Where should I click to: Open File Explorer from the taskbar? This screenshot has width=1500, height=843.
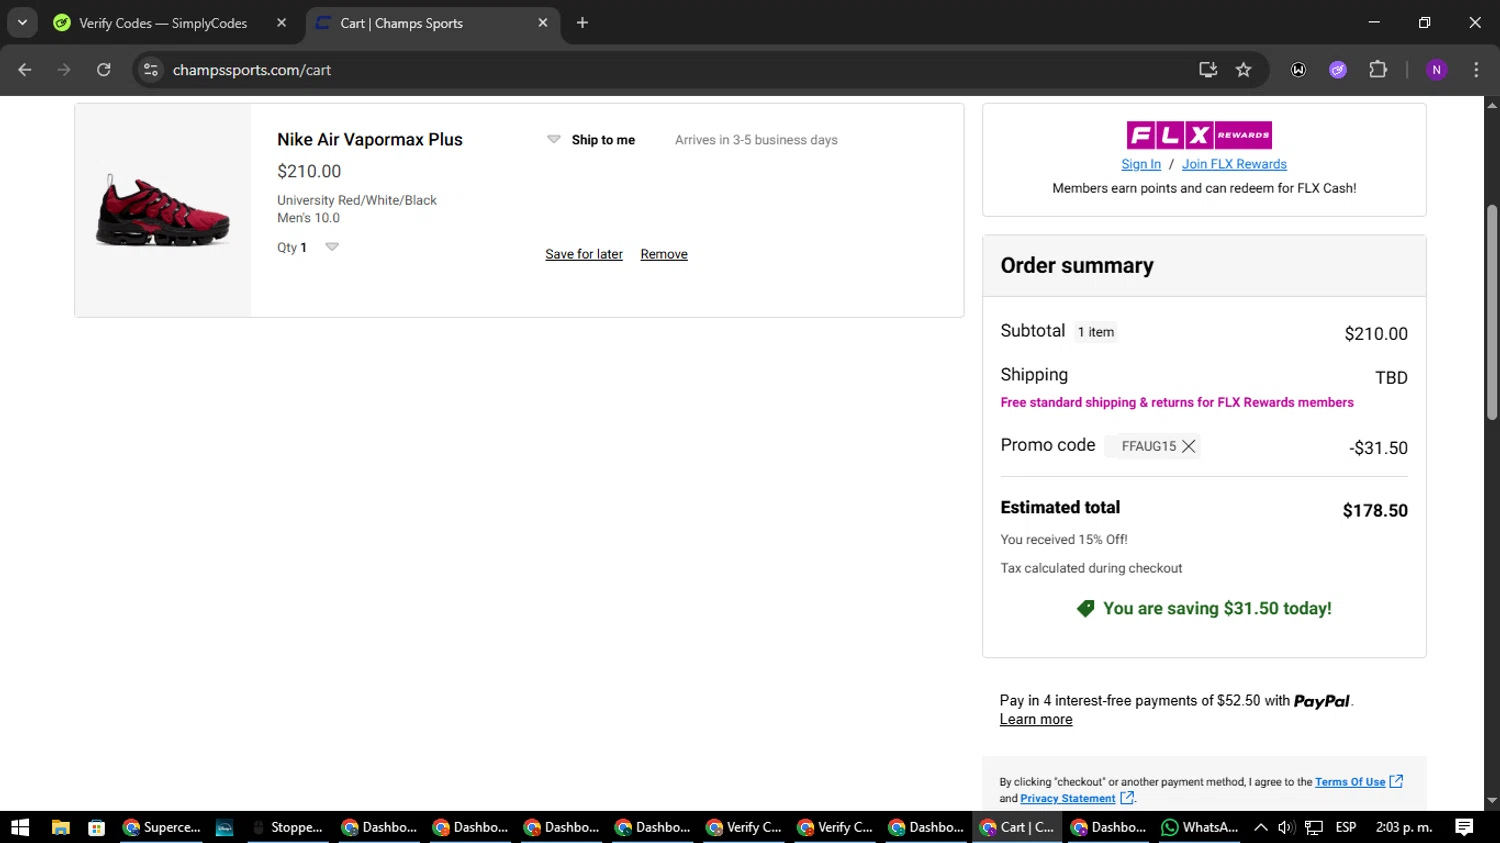pyautogui.click(x=61, y=827)
